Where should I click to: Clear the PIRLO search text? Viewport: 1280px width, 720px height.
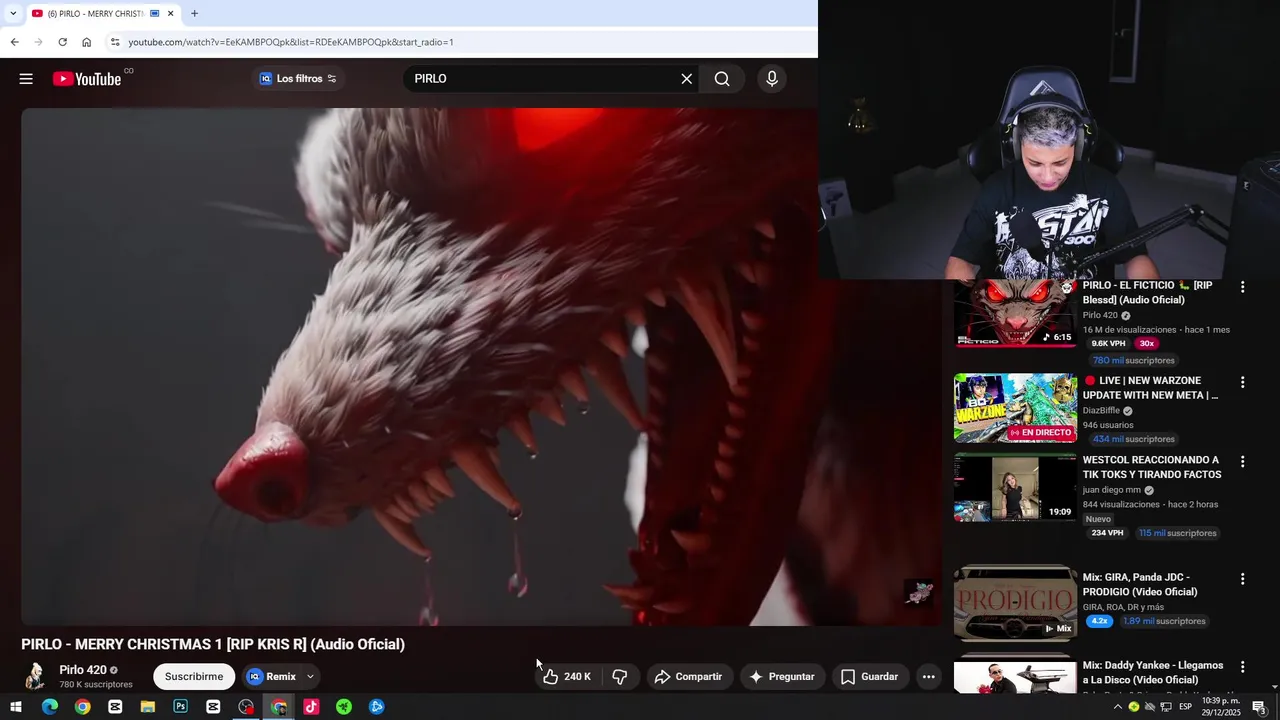(x=687, y=79)
